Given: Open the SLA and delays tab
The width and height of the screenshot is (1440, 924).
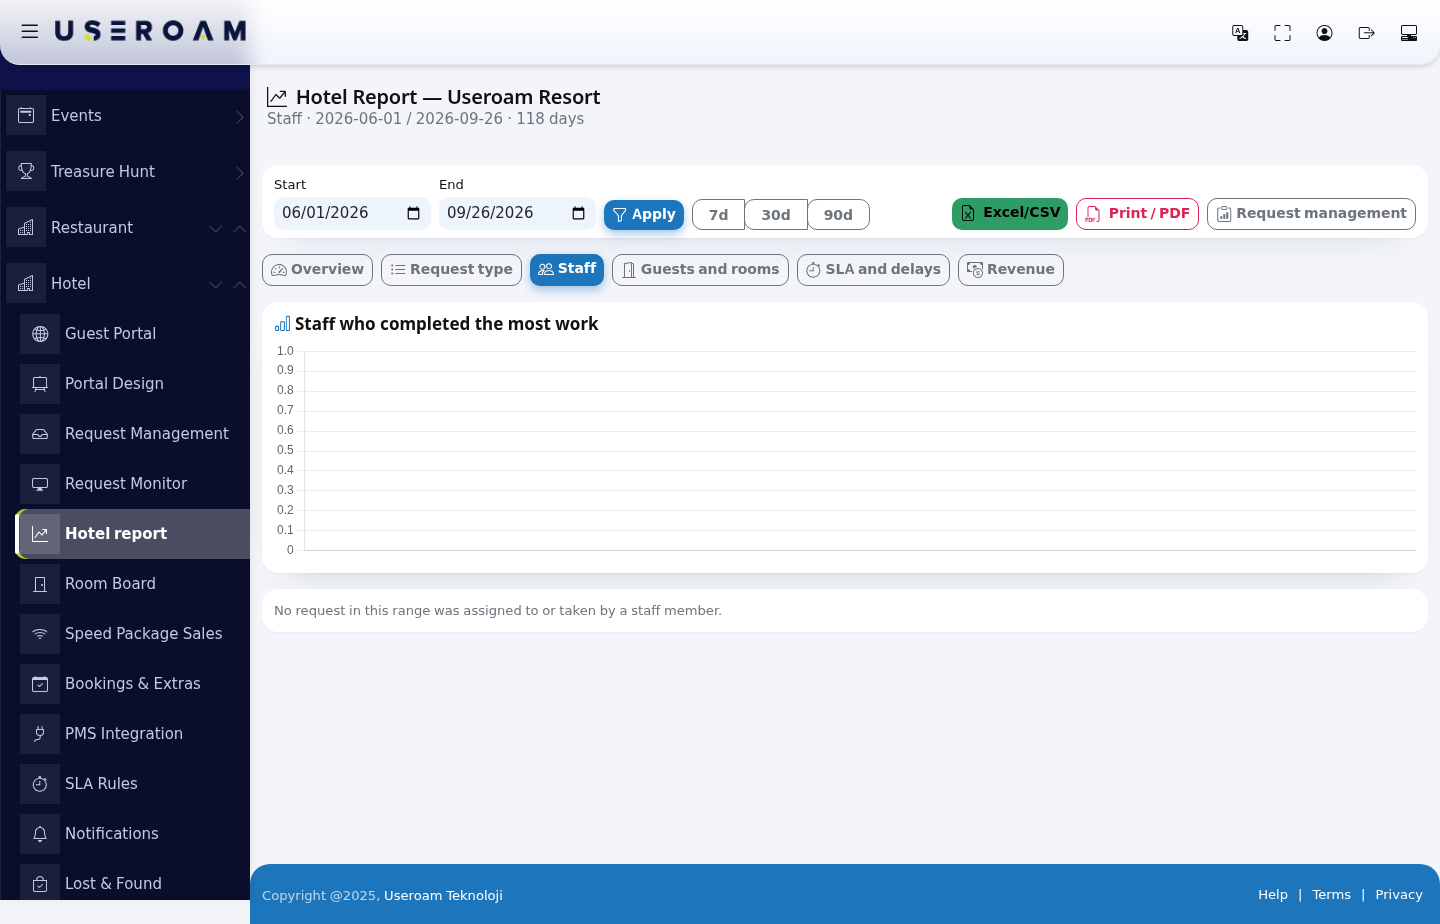Looking at the screenshot, I should (x=873, y=270).
